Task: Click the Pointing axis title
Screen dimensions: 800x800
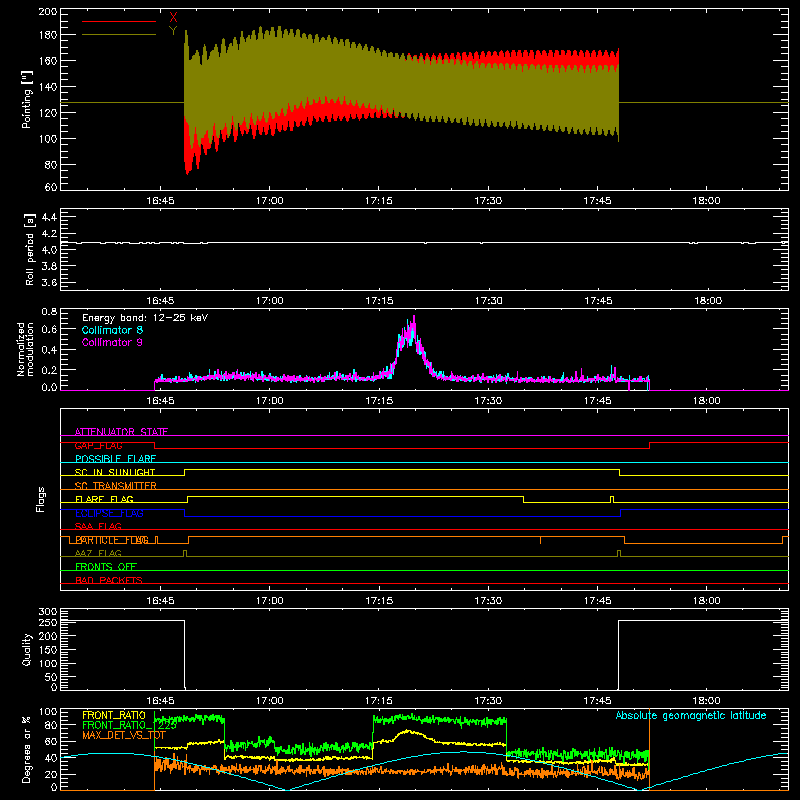Action: pos(27,99)
